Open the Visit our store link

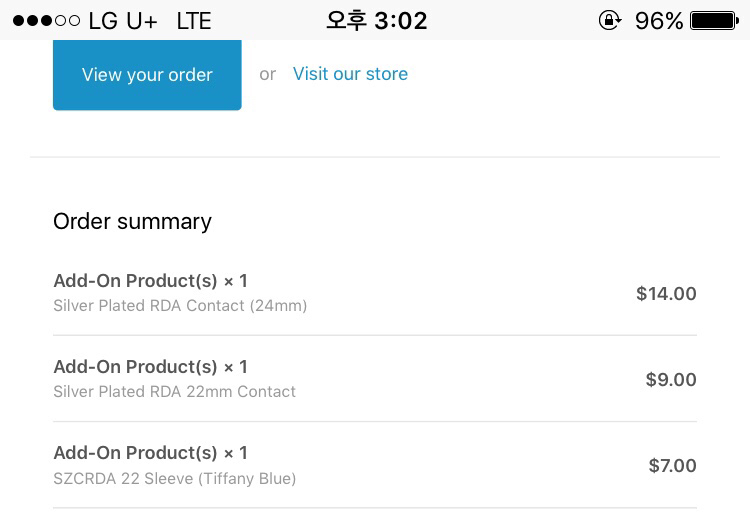350,74
